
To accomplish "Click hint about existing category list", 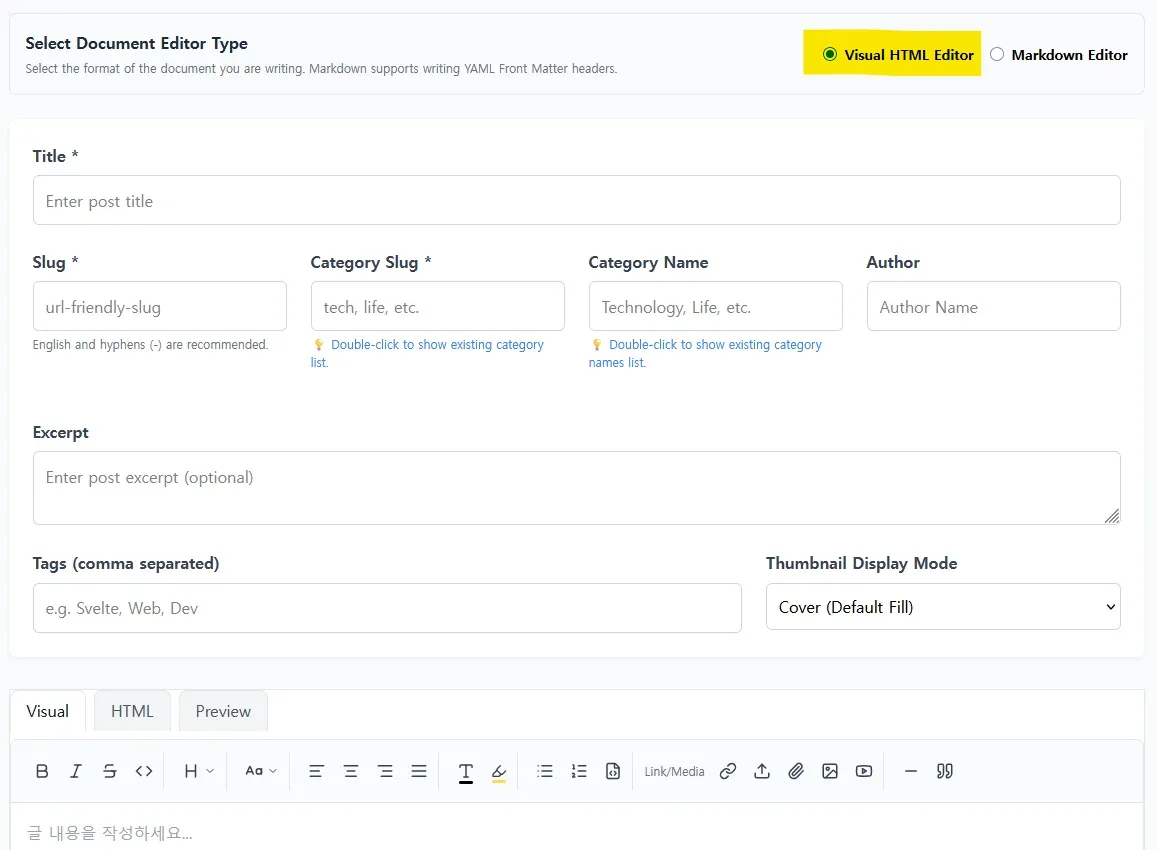I will [427, 353].
